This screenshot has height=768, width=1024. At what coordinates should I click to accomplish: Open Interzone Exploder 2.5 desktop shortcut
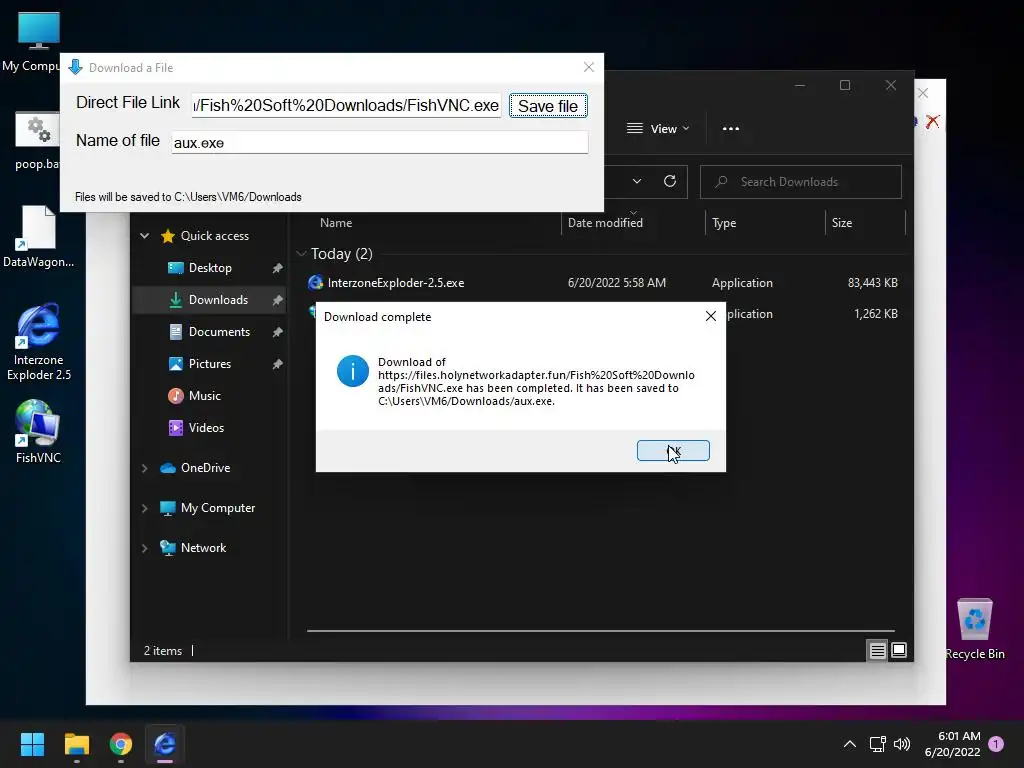(39, 342)
